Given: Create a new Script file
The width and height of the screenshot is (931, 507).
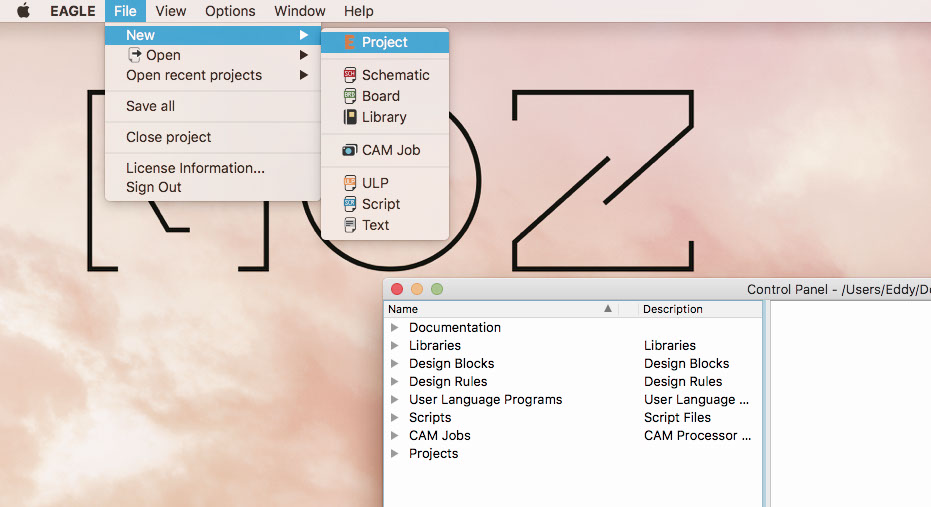Looking at the screenshot, I should pos(385,204).
